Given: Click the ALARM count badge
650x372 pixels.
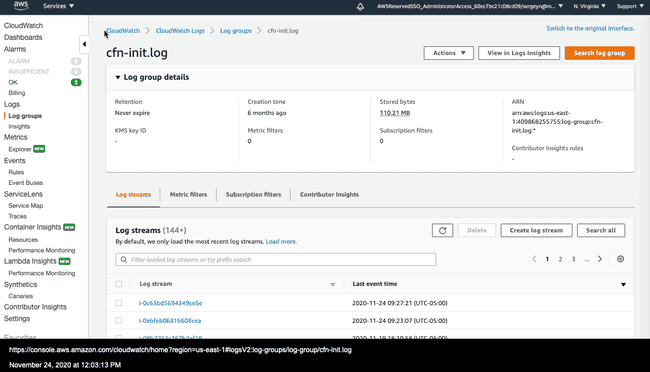Looking at the screenshot, I should [x=76, y=61].
